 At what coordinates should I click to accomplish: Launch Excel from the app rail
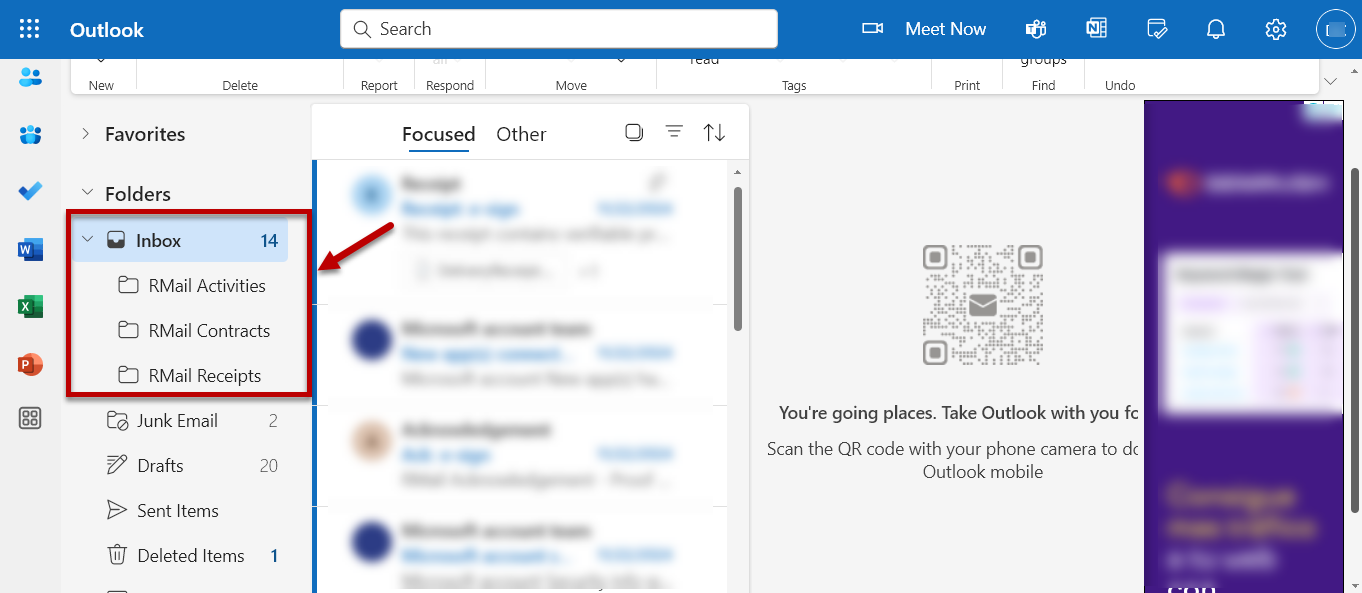click(x=30, y=307)
